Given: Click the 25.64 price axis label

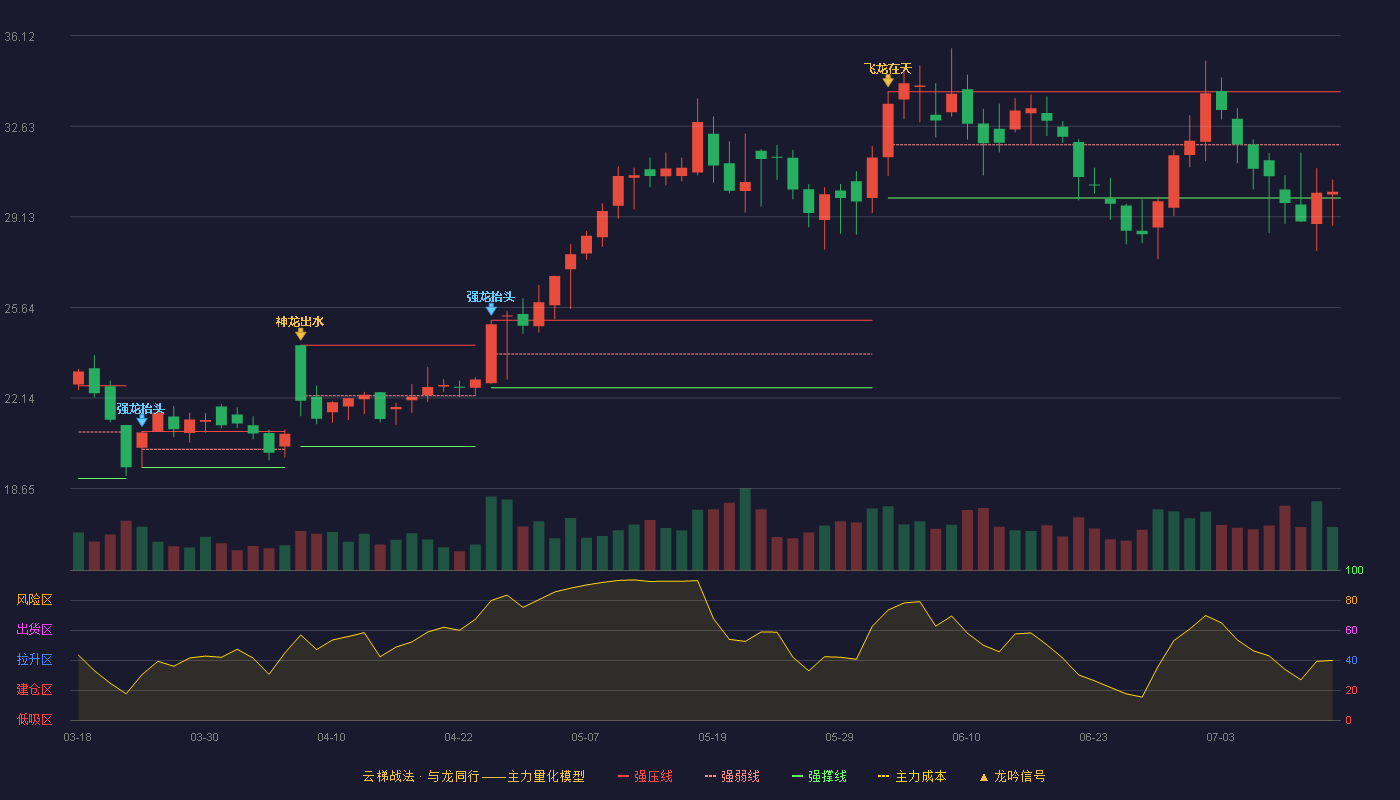Looking at the screenshot, I should [x=20, y=309].
